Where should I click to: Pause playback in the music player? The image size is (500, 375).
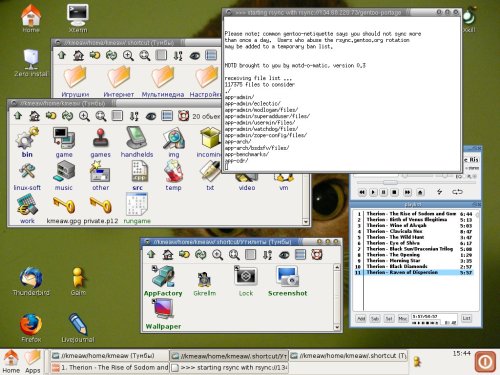click(x=384, y=192)
